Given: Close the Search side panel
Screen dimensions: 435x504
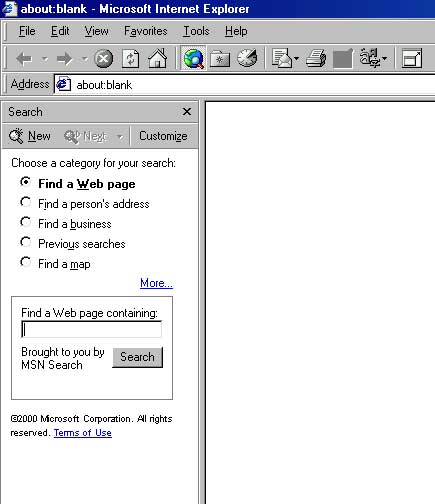Looking at the screenshot, I should click(187, 112).
